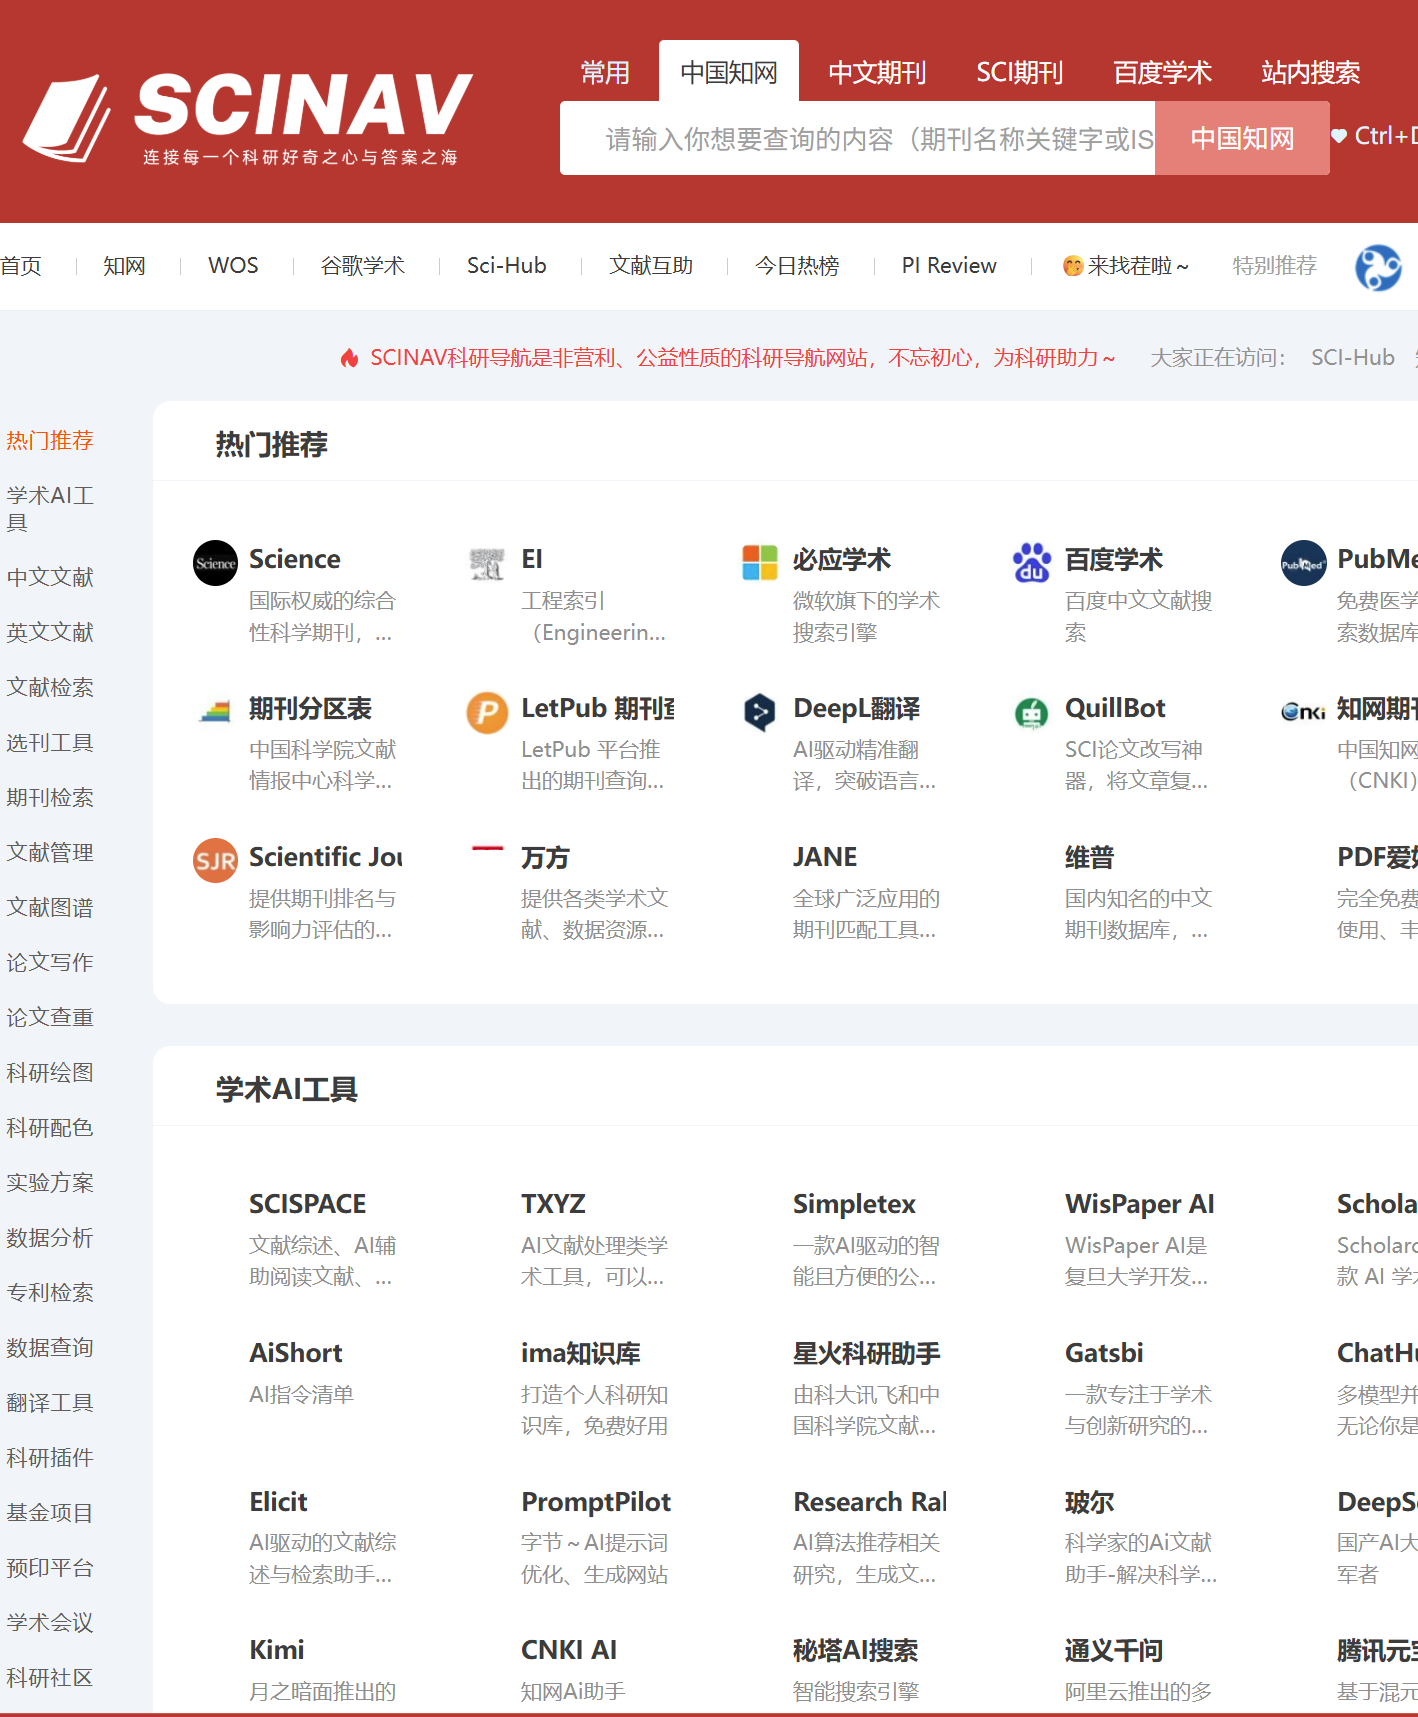Click the 期刊分区表 rainbow icon
This screenshot has height=1717, width=1418.
coord(215,712)
